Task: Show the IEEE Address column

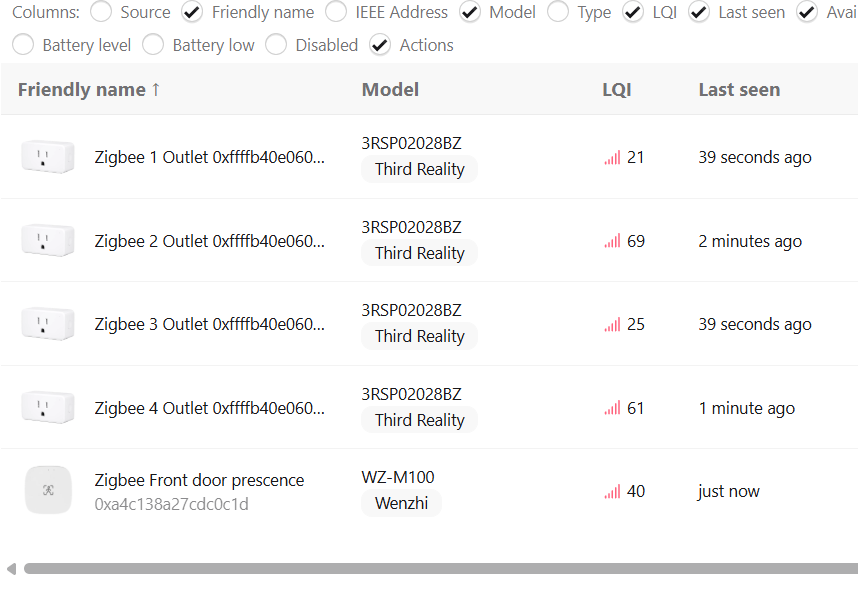Action: [337, 12]
